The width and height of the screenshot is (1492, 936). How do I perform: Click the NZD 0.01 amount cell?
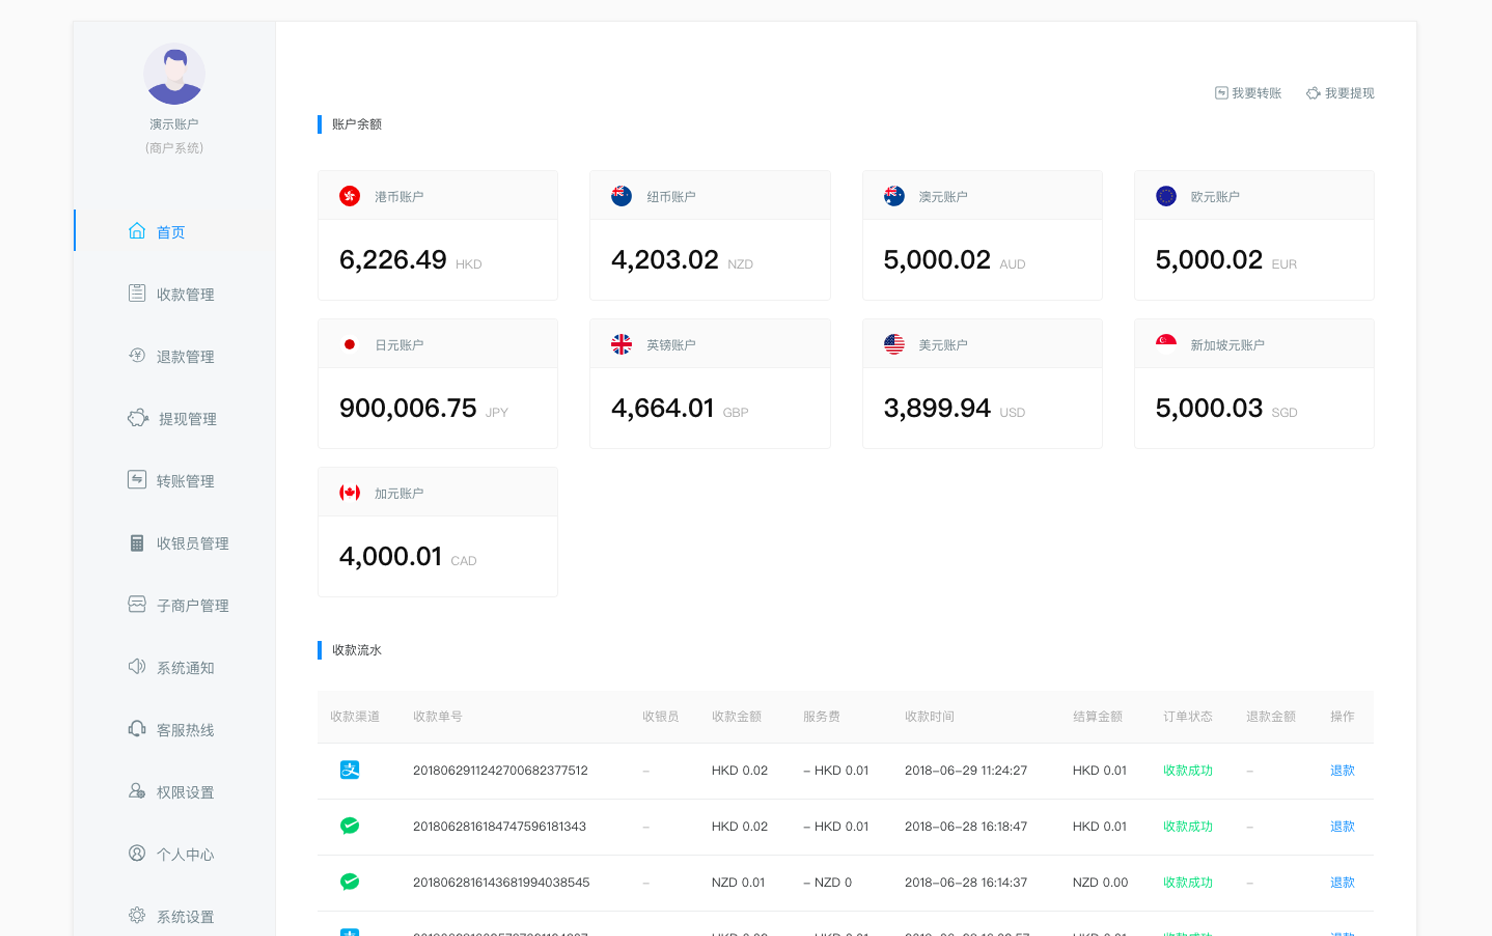pyautogui.click(x=738, y=882)
